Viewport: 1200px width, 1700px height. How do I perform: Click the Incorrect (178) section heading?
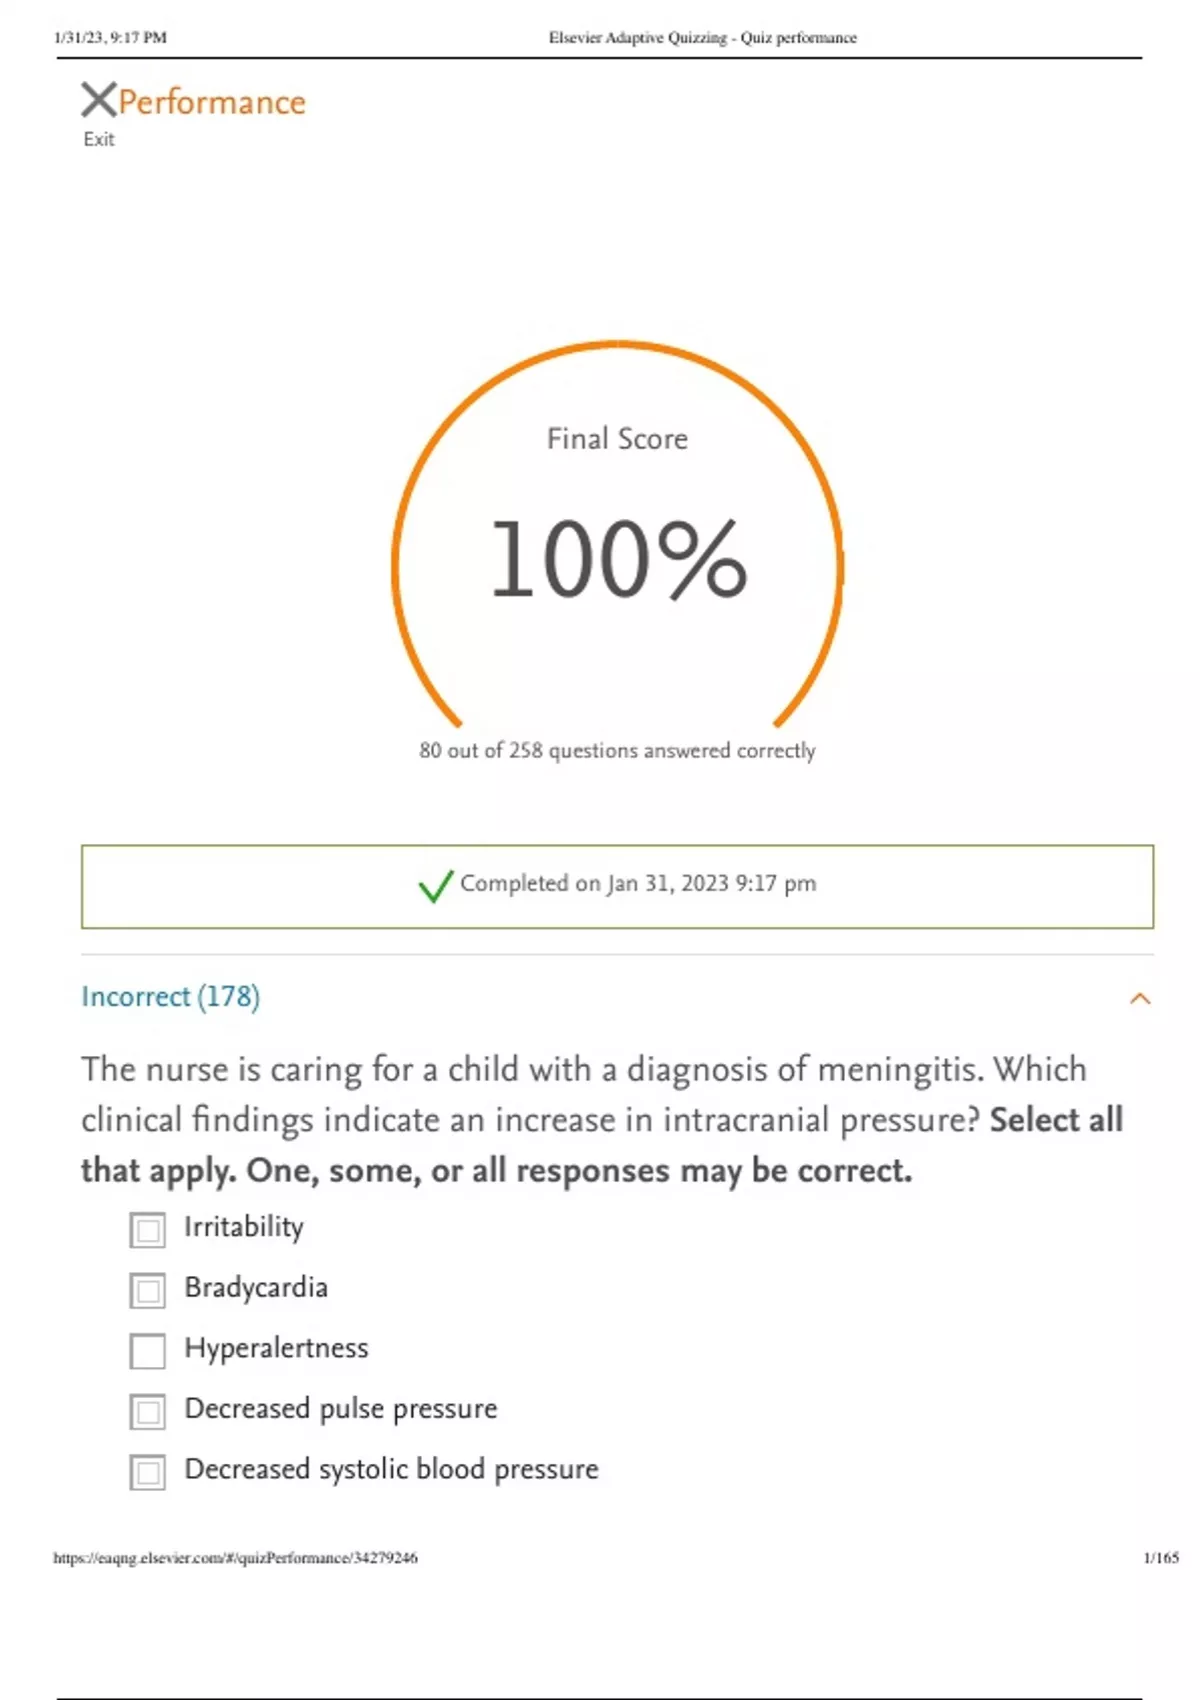171,997
